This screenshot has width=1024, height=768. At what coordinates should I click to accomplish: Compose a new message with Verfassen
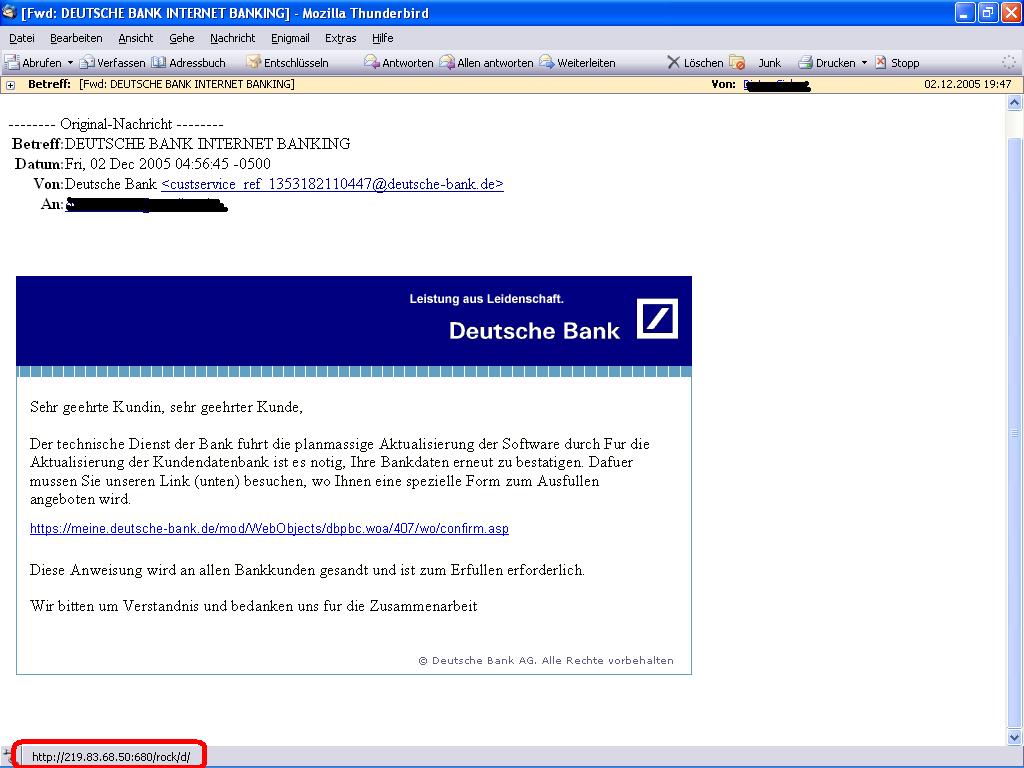(x=112, y=63)
